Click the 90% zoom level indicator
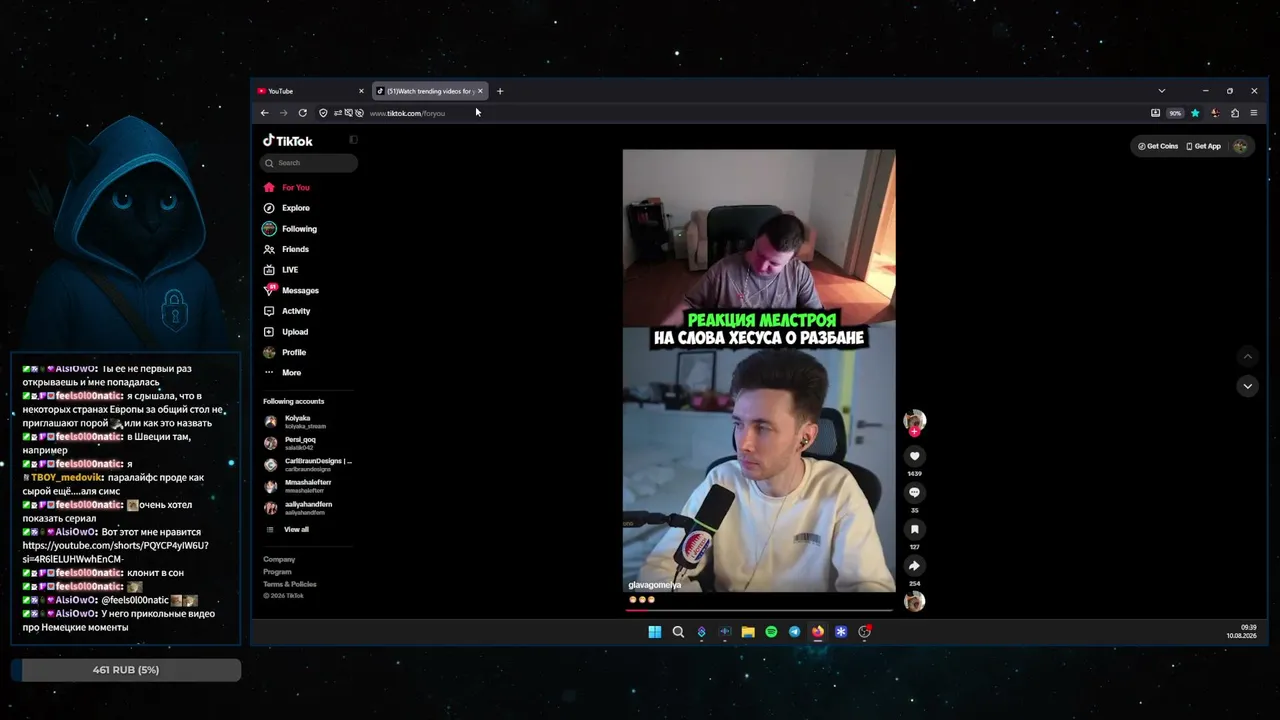This screenshot has width=1280, height=720. click(1175, 113)
